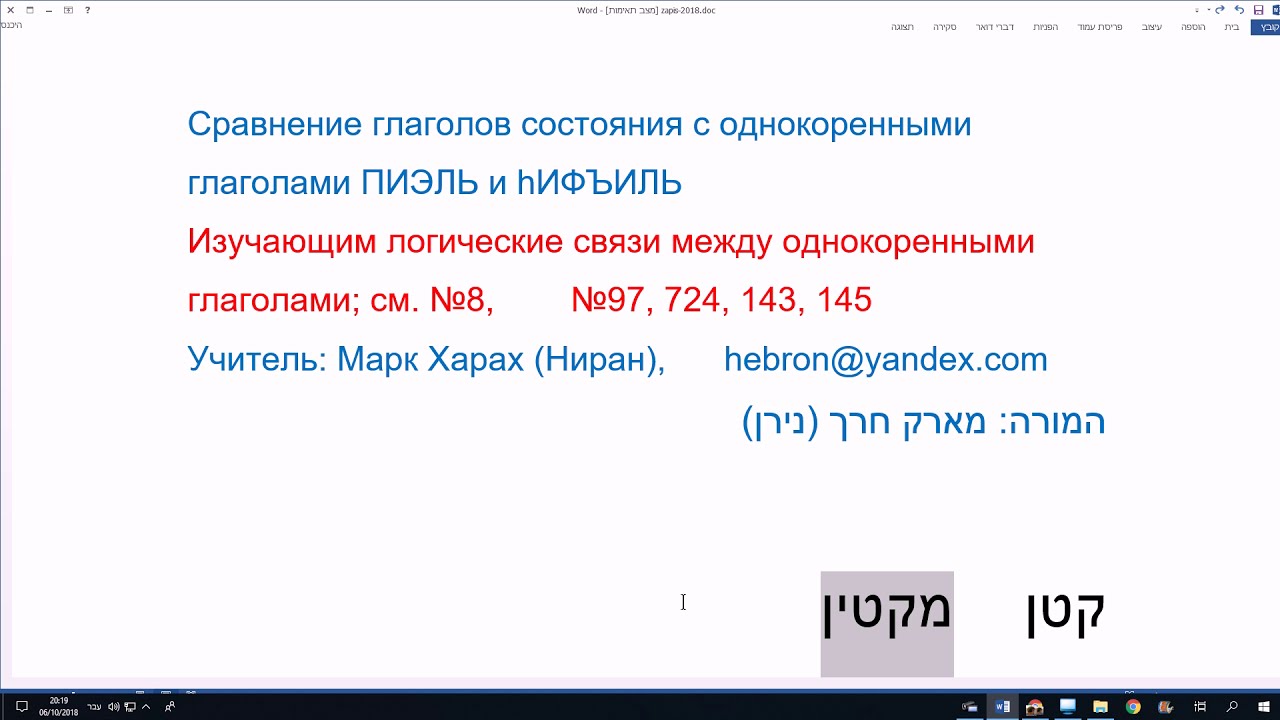The width and height of the screenshot is (1280, 720).
Task: Click the camcorder recording app in taskbar
Action: 969,707
